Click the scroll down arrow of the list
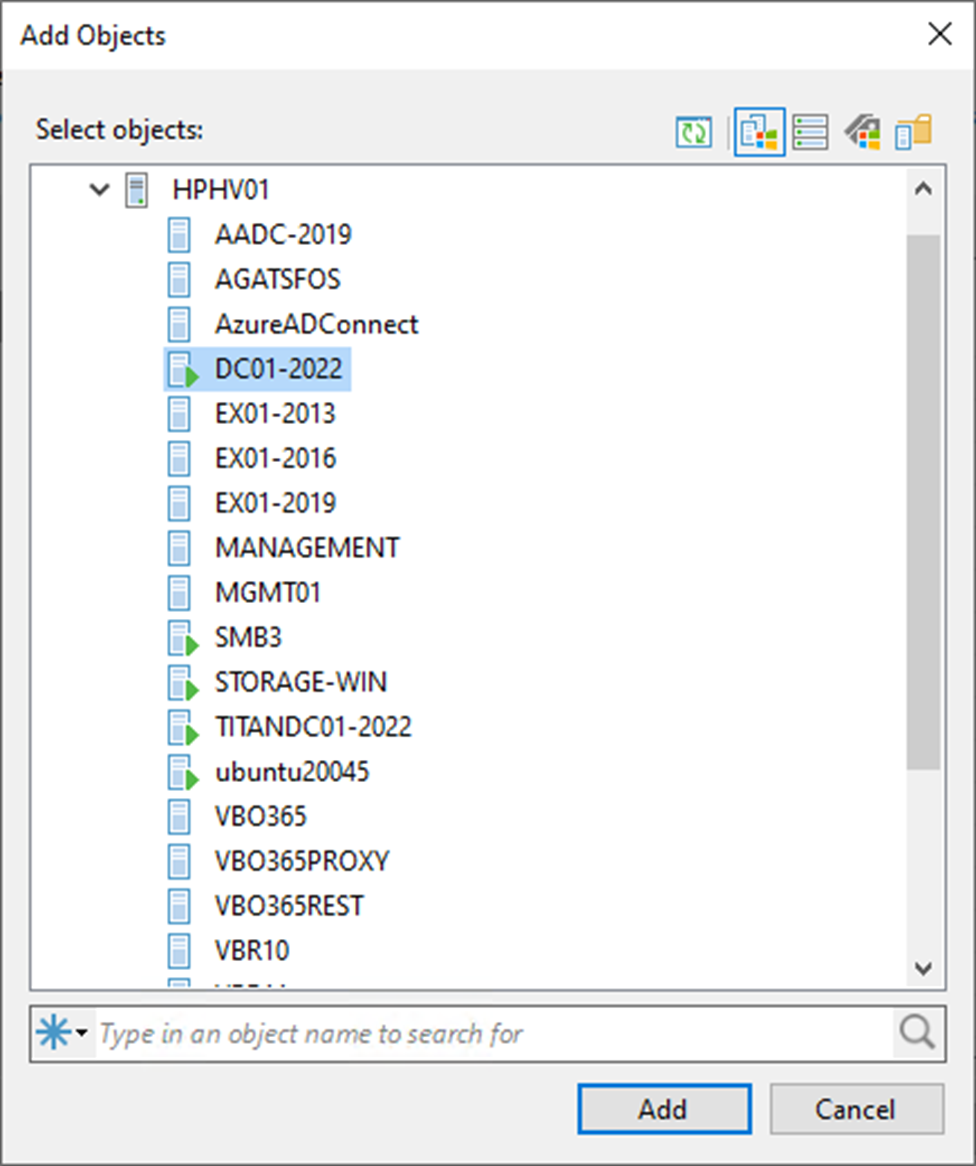 [x=923, y=968]
